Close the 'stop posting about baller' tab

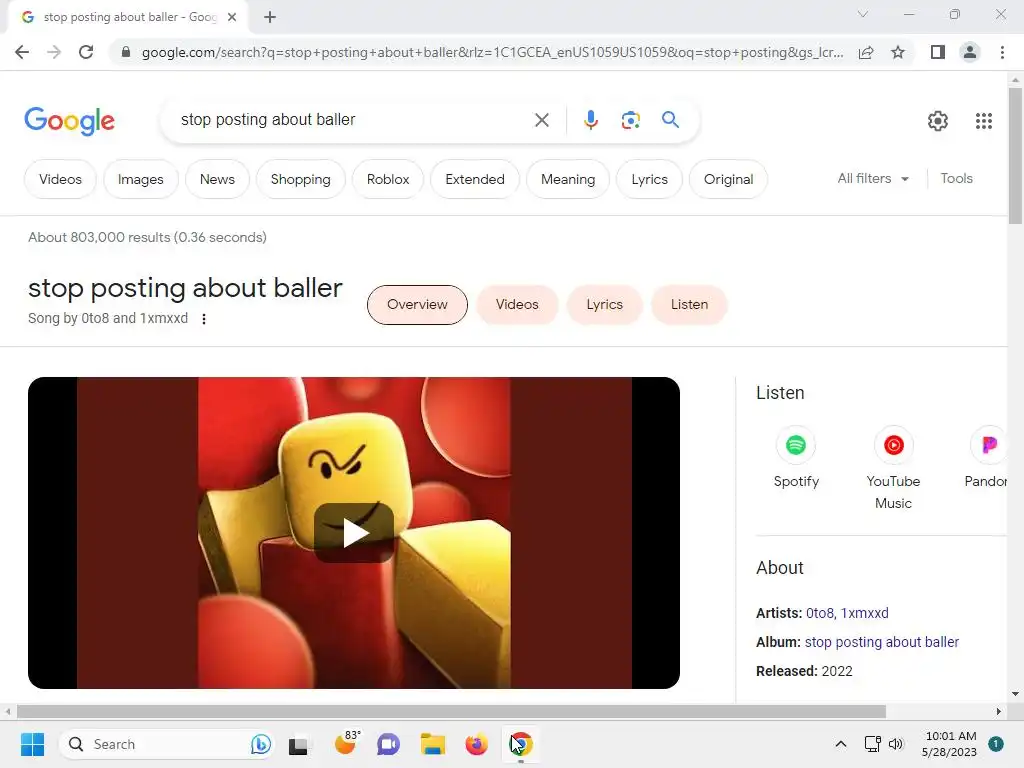(x=232, y=17)
